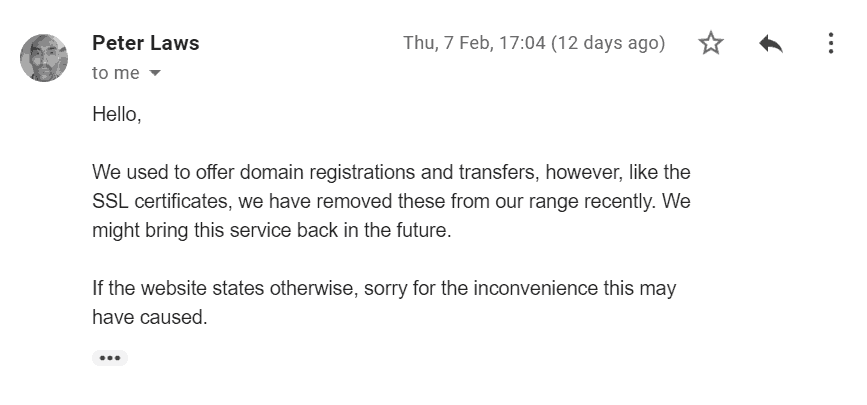Click the "to me" recipient text
Image resolution: width=867 pixels, height=405 pixels.
coord(116,73)
